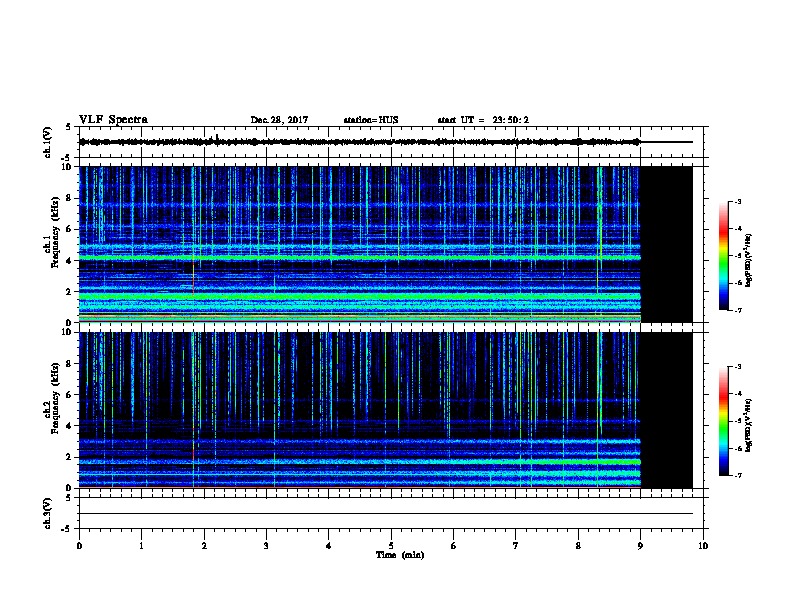Click the "start UT = 23:50: 2" text
Viewport: 792px width, 612px height.
tap(483, 120)
